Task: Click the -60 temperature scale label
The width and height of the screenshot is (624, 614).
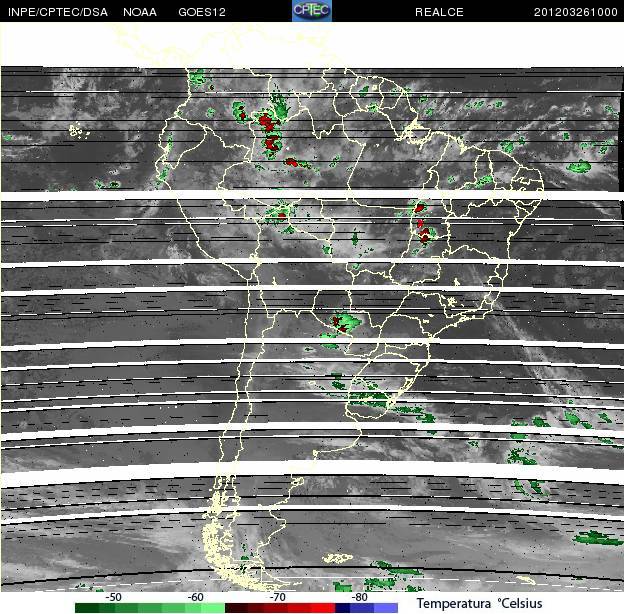Action: tap(195, 597)
